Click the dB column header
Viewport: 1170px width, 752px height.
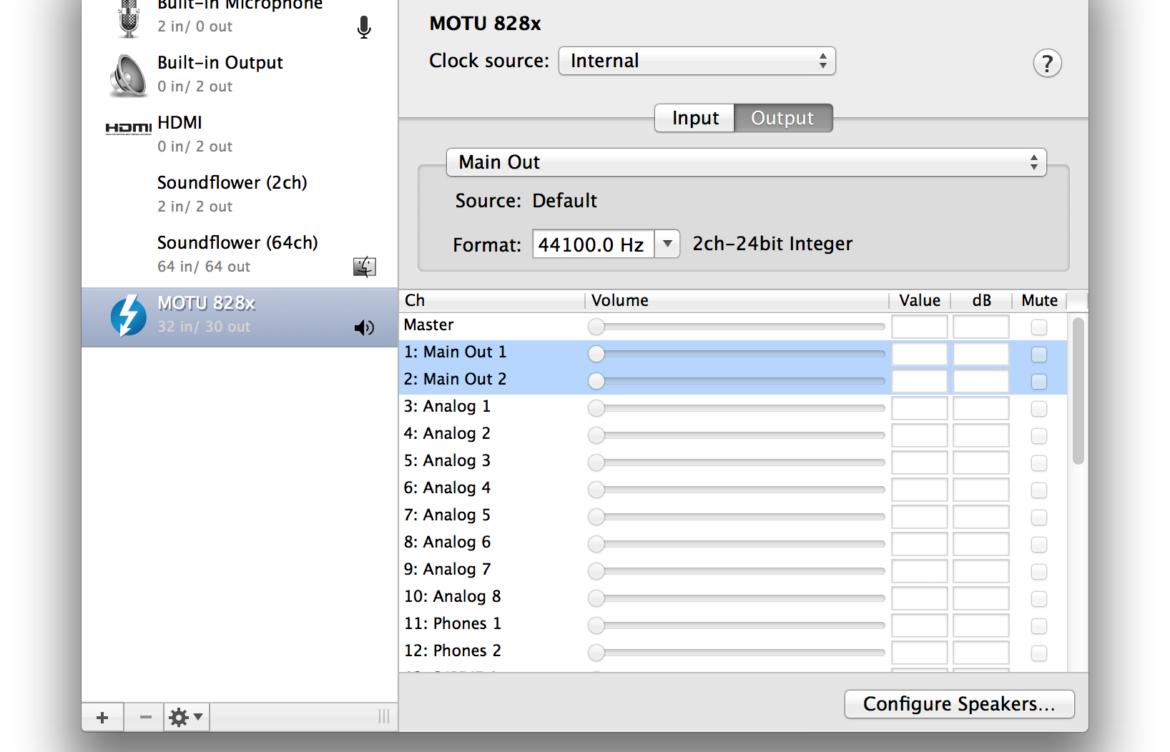[x=981, y=301]
